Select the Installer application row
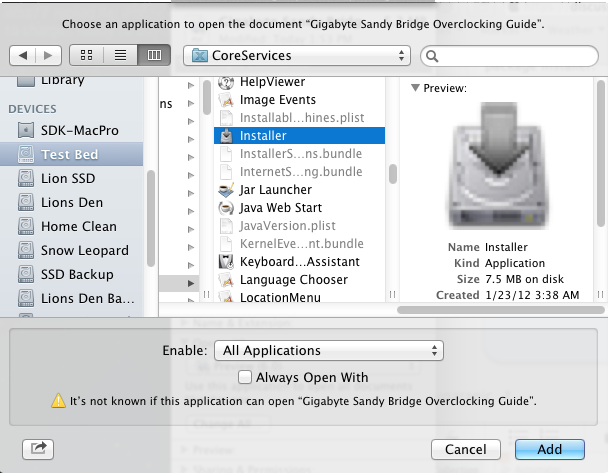Viewport: 608px width, 473px height. pos(299,136)
